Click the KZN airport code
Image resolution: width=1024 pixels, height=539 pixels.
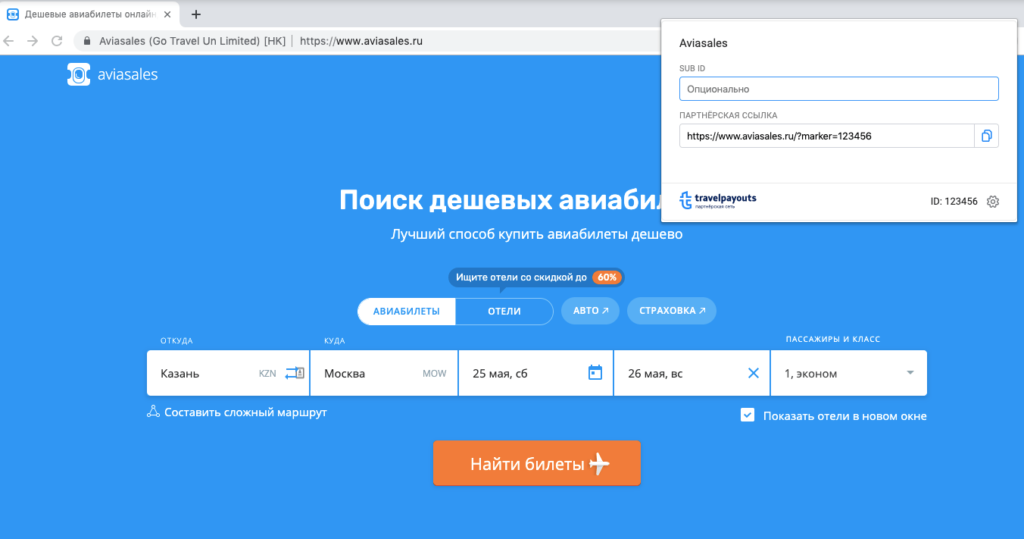tap(267, 374)
